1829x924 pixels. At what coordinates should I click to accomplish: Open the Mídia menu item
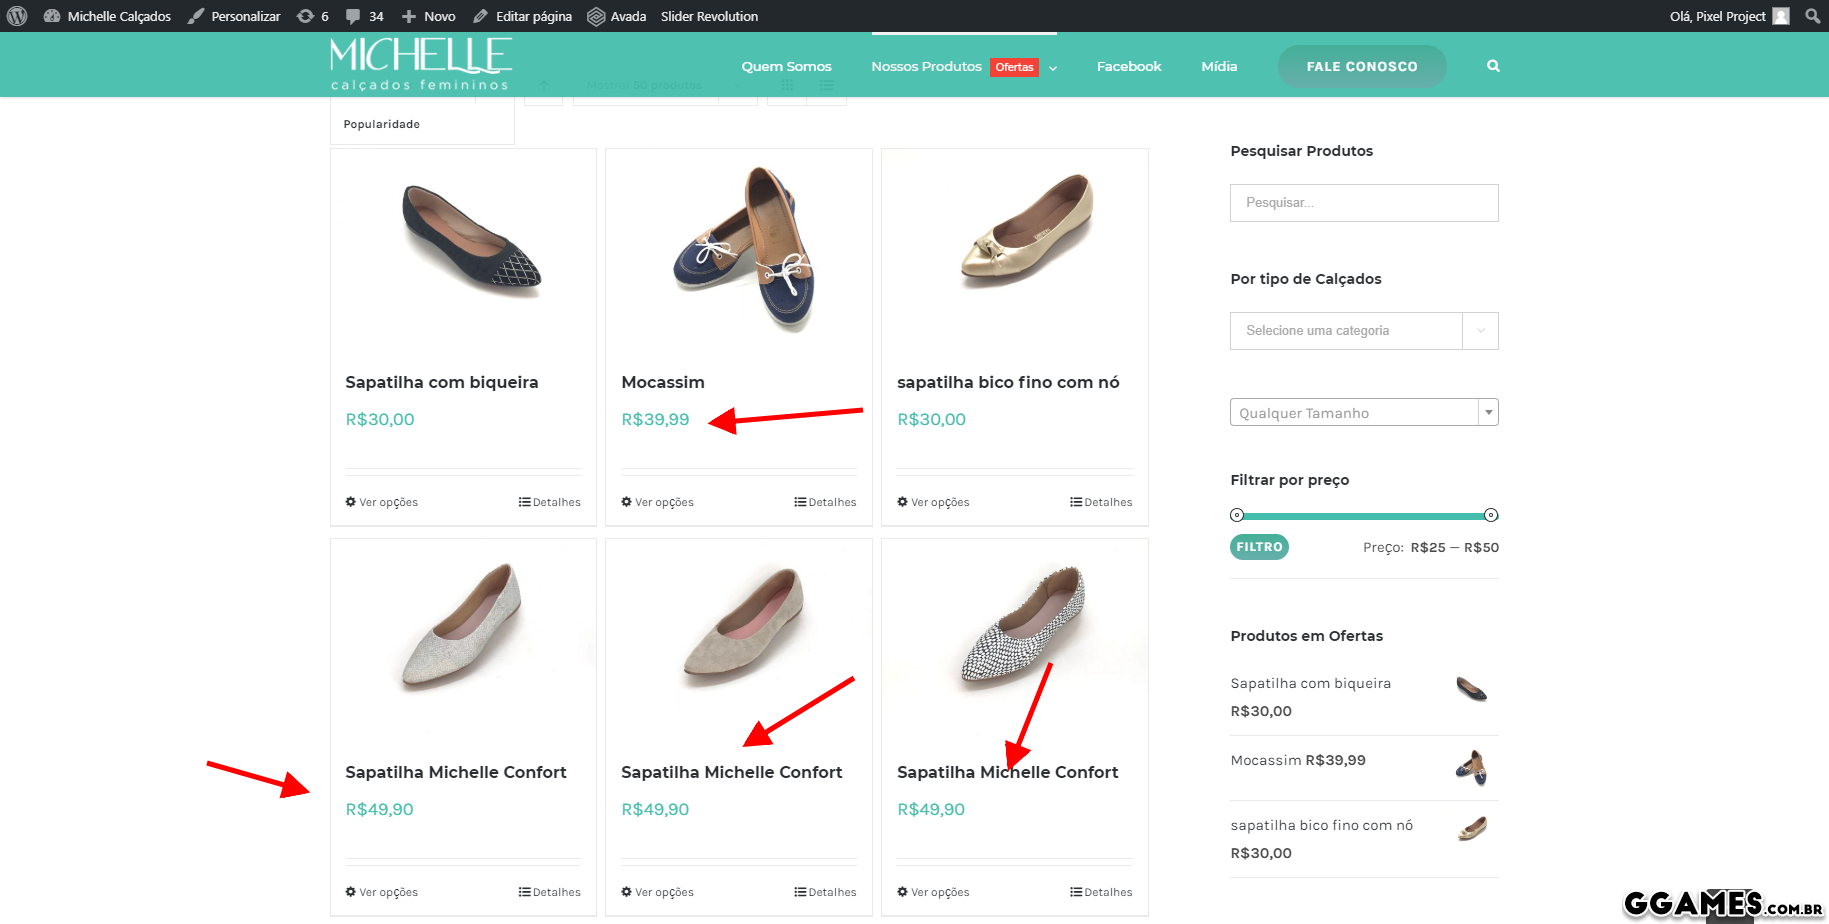click(x=1219, y=66)
